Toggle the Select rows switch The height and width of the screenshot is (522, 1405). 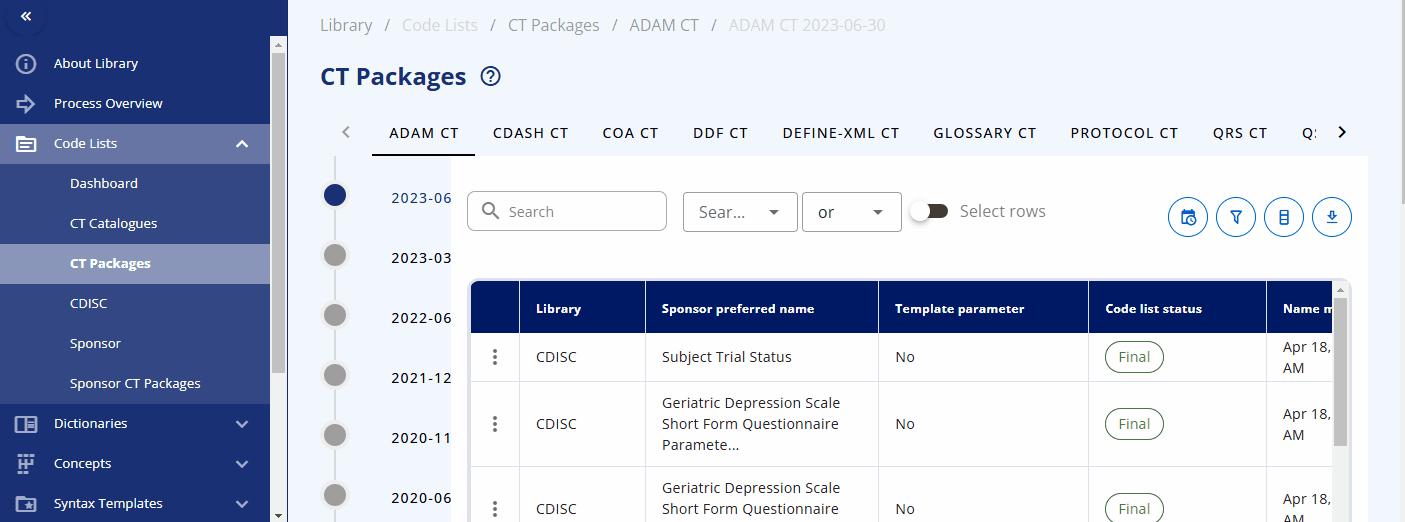tap(930, 211)
